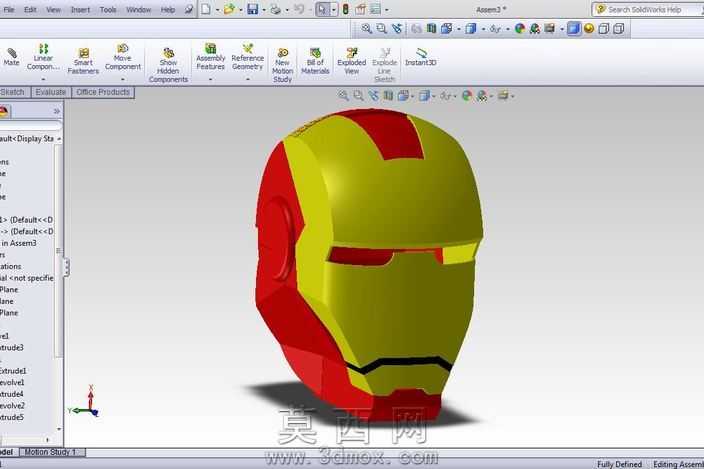This screenshot has width=704, height=469.
Task: Click the Reference Geometry icon
Action: pos(247,48)
